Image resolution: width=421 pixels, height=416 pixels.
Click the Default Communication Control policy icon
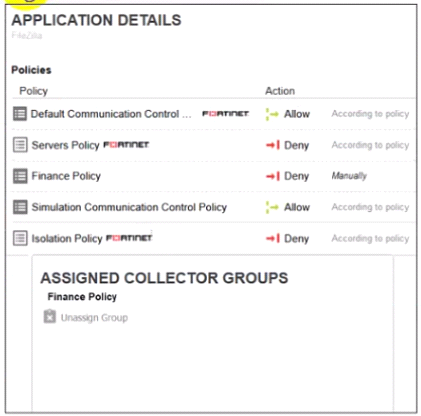(20, 114)
